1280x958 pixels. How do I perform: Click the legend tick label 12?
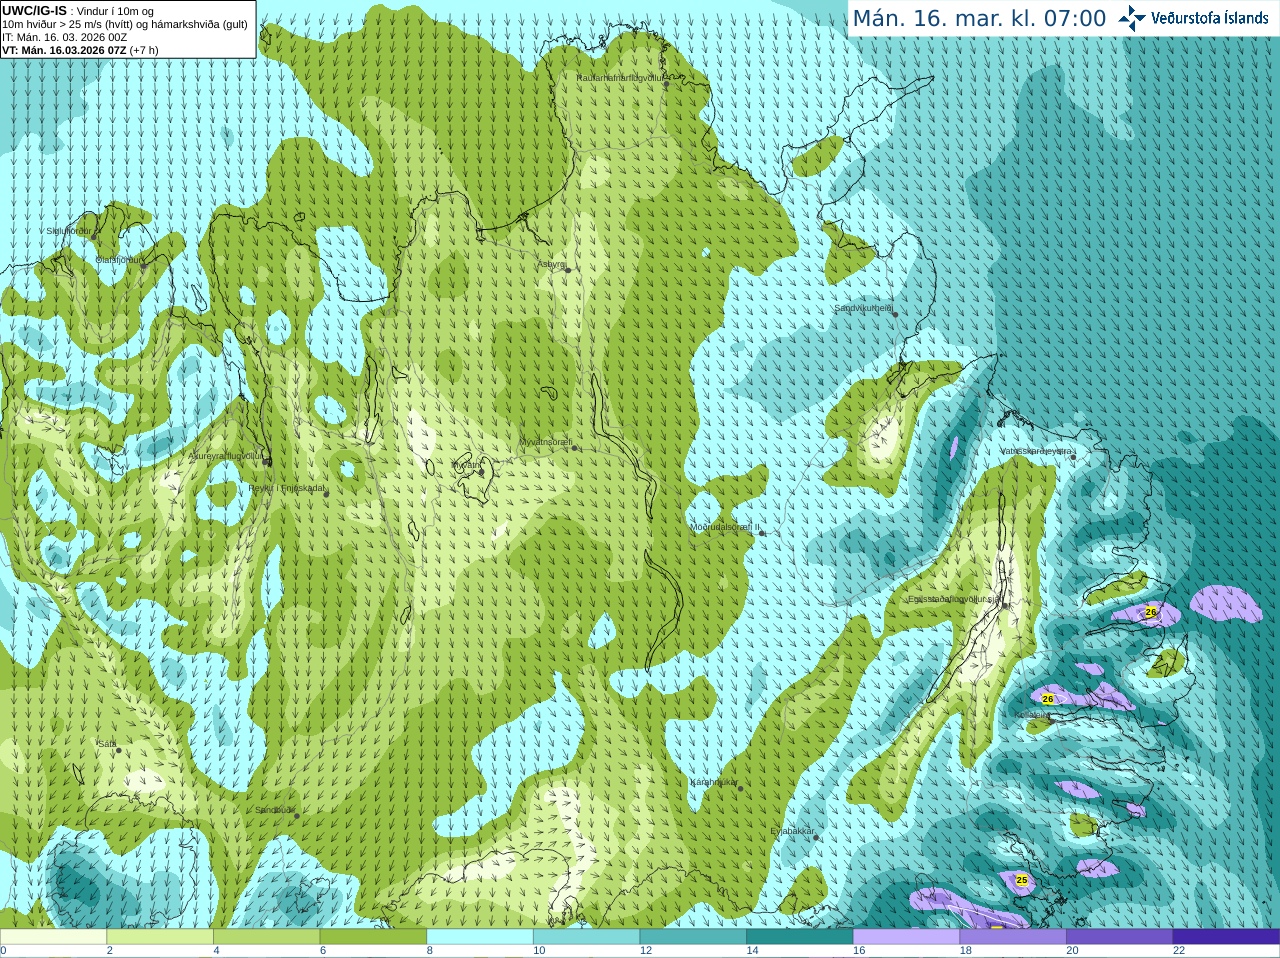tap(645, 951)
